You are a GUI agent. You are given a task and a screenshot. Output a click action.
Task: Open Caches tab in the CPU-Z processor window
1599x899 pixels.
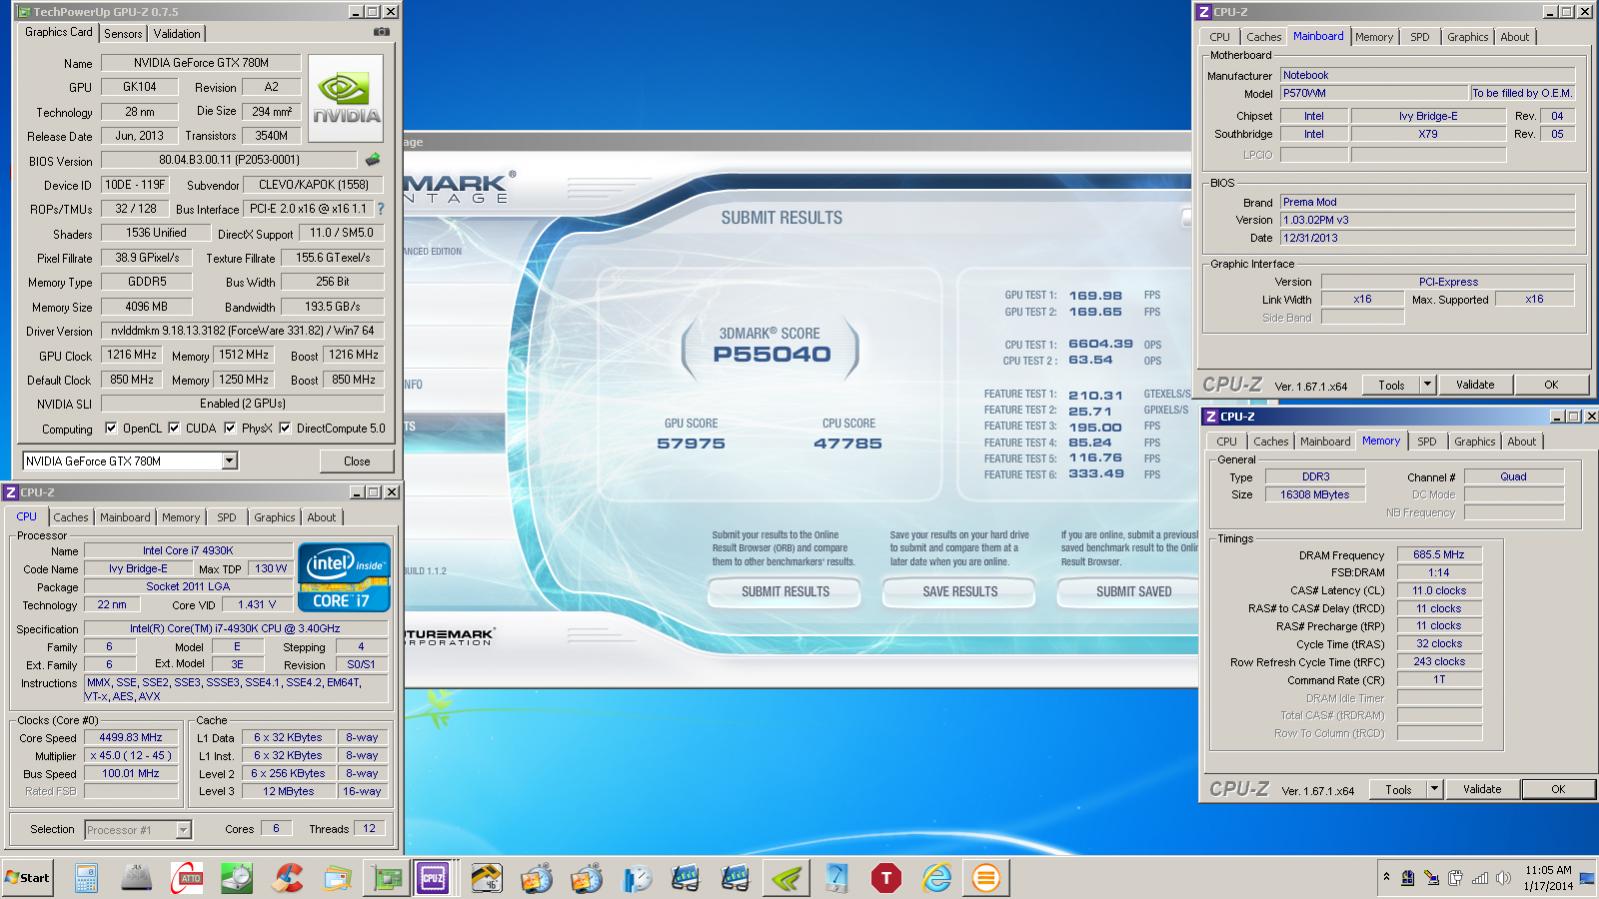(71, 517)
